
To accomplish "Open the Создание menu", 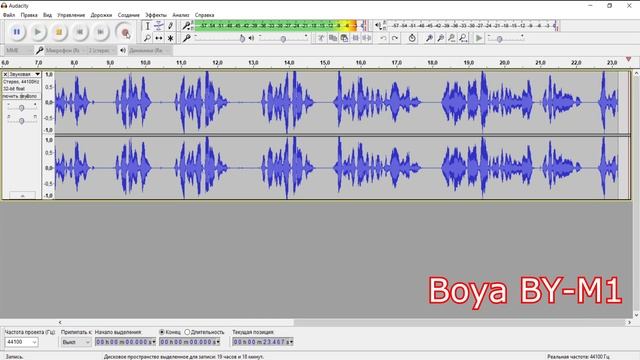I will [129, 15].
